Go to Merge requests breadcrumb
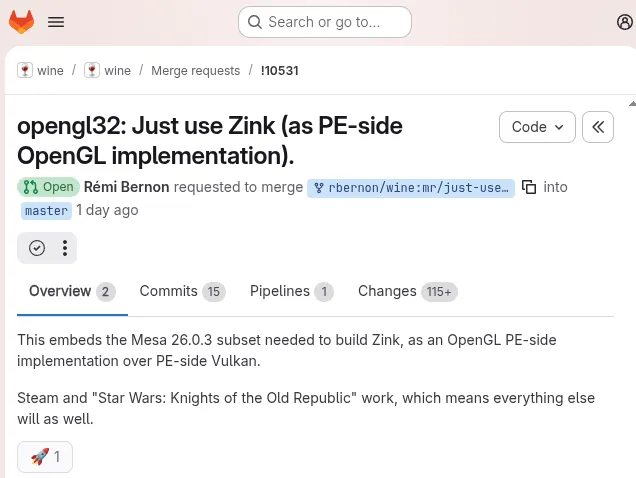636x478 pixels. pyautogui.click(x=195, y=70)
